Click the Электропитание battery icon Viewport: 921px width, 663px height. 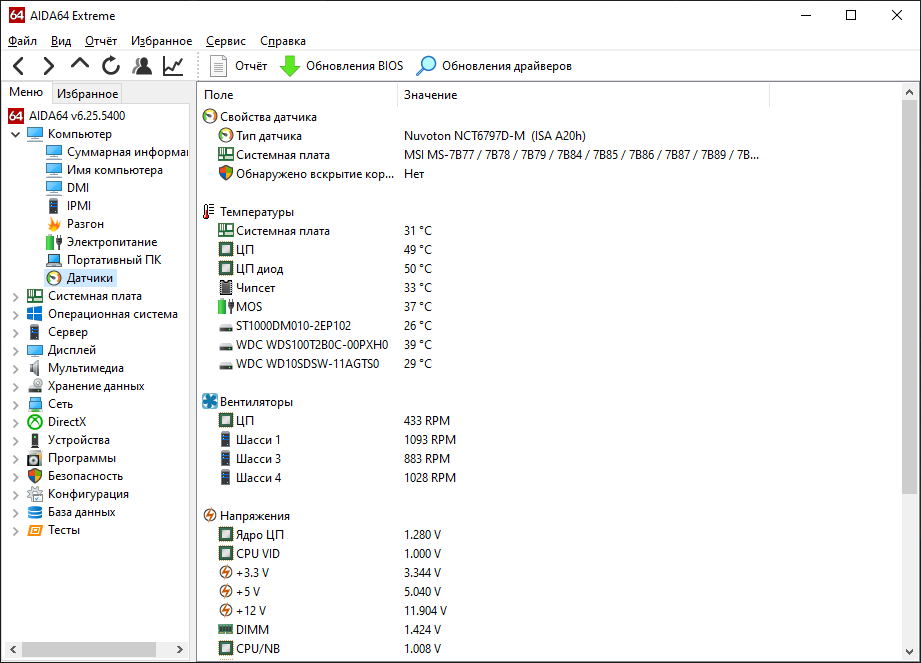pos(54,242)
